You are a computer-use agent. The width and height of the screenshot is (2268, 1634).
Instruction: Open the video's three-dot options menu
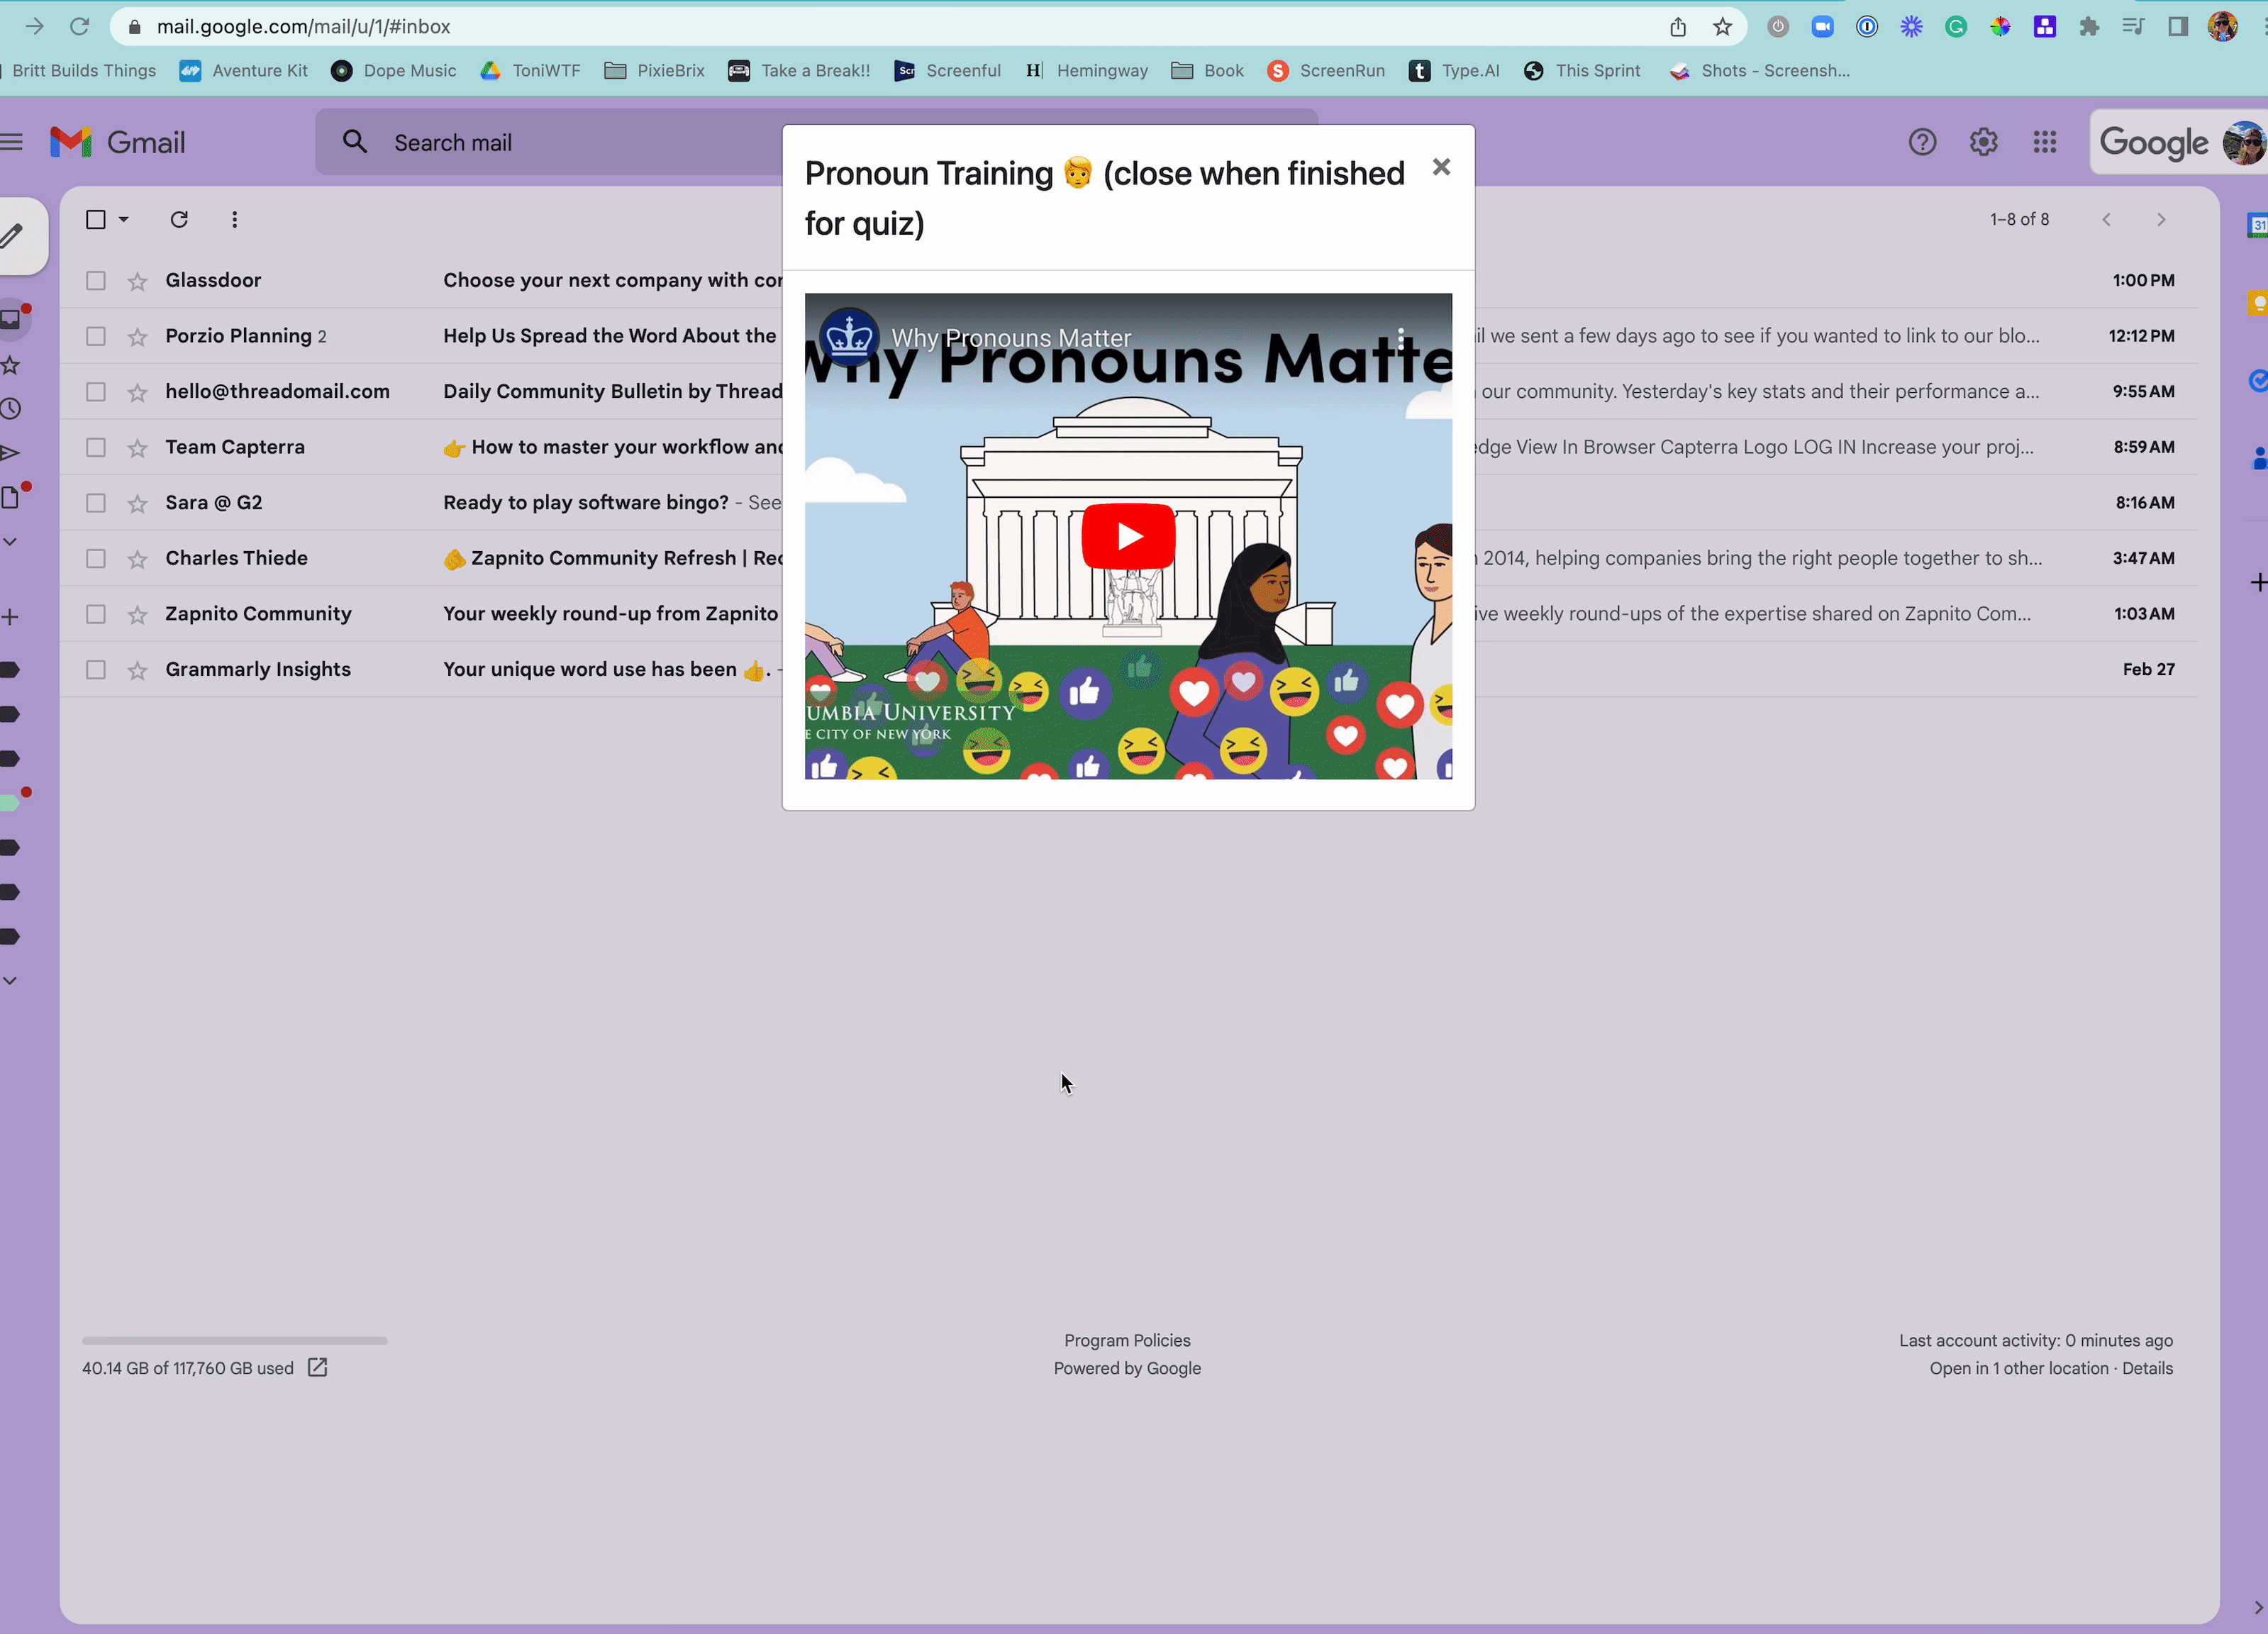coord(1401,338)
